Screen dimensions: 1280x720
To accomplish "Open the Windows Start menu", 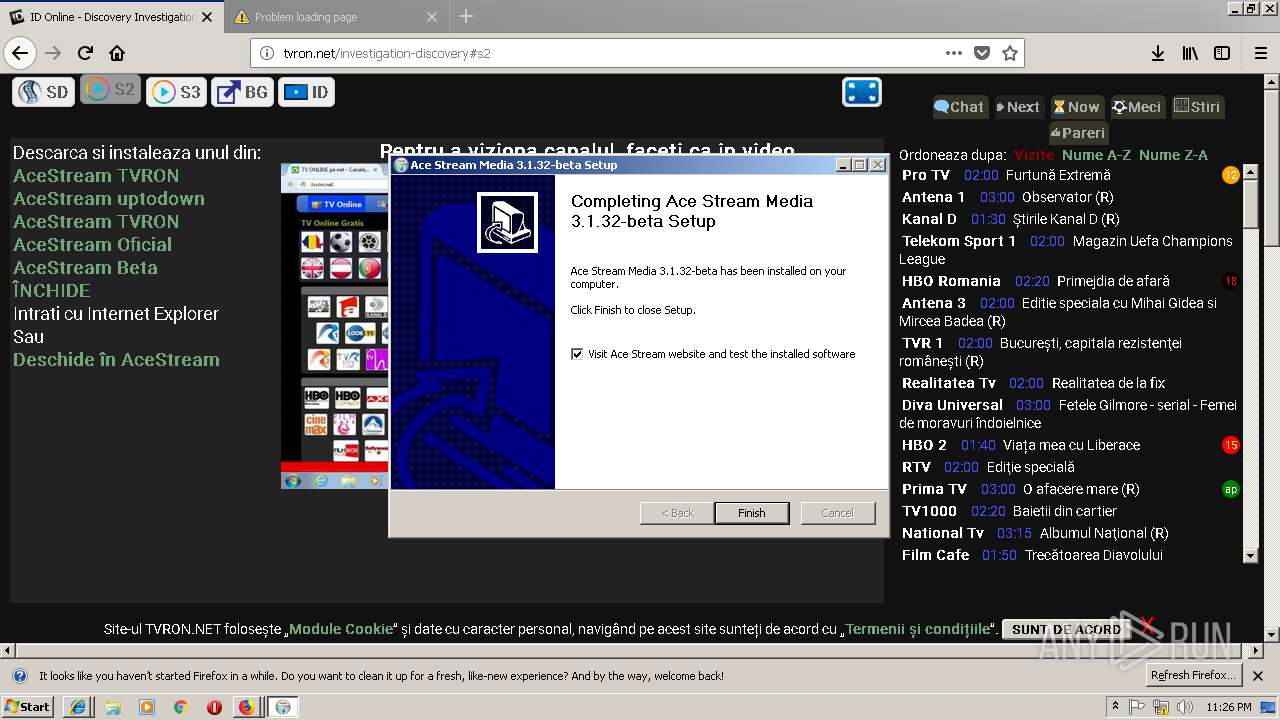I will (28, 706).
